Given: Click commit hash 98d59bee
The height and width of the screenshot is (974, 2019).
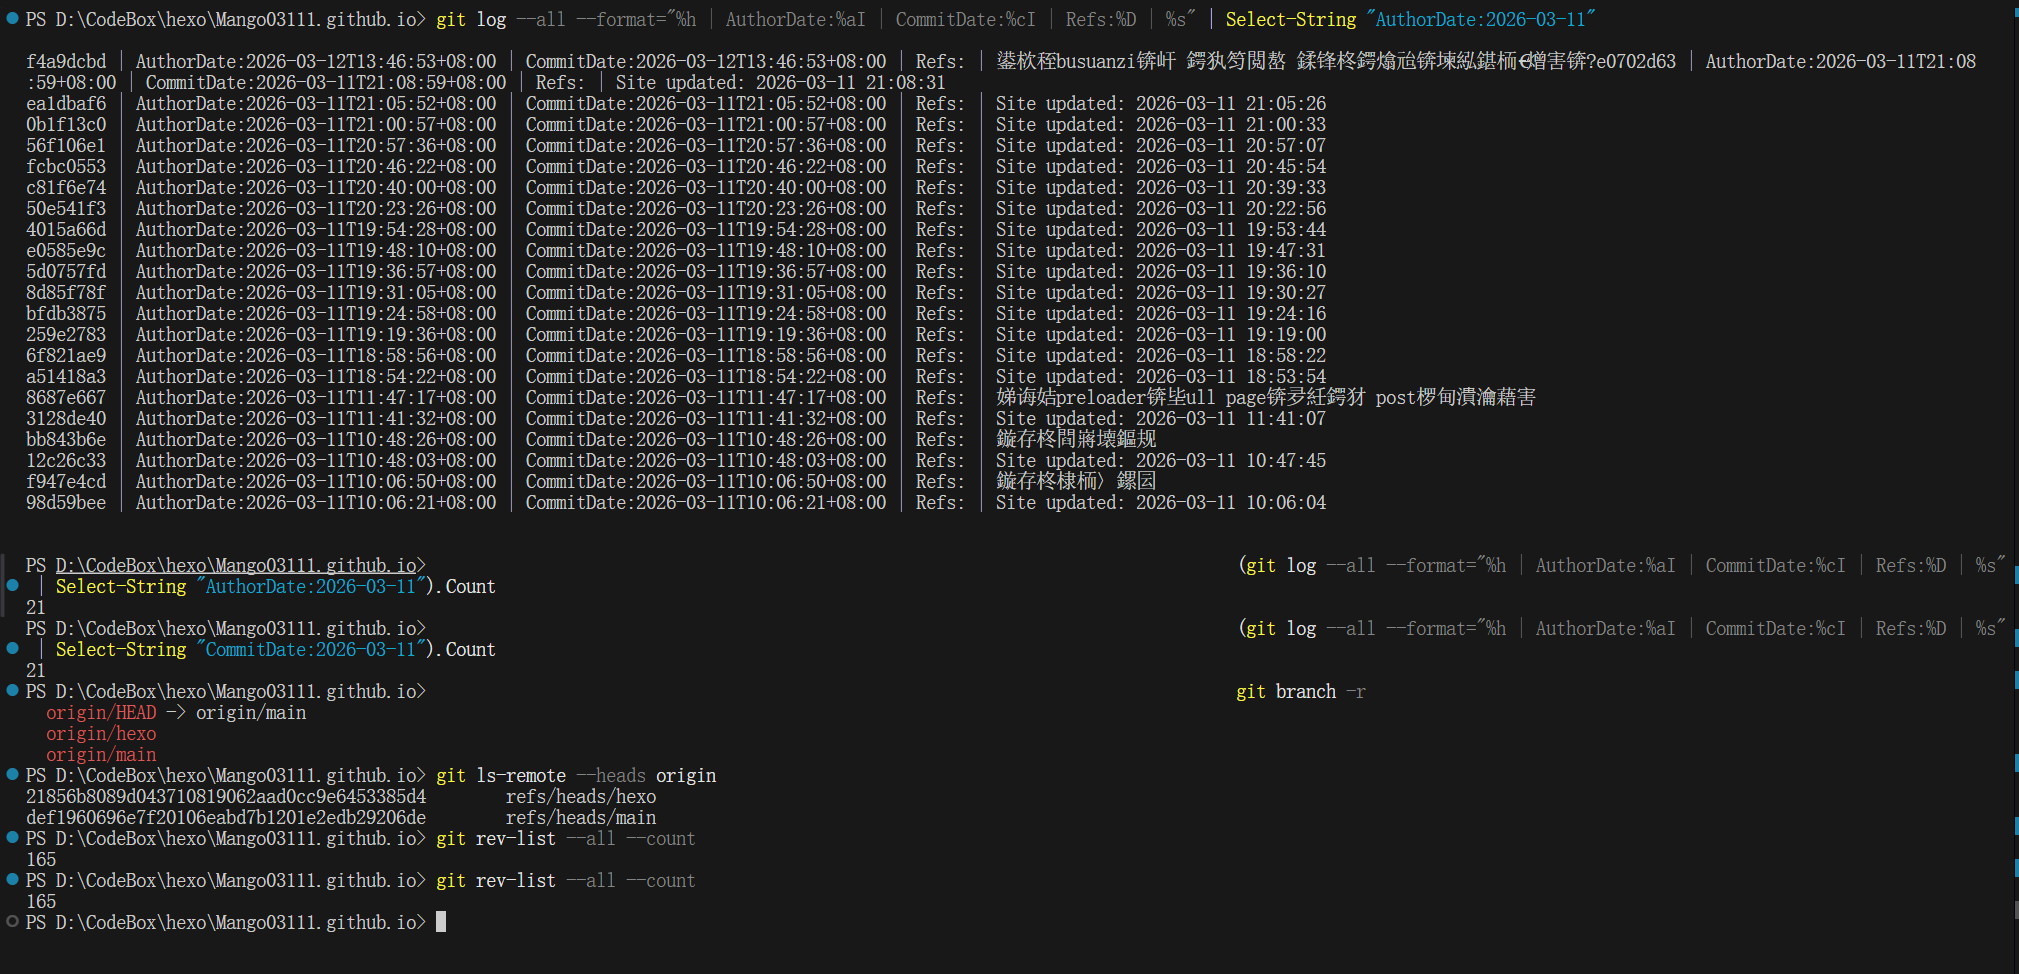Looking at the screenshot, I should coord(66,502).
